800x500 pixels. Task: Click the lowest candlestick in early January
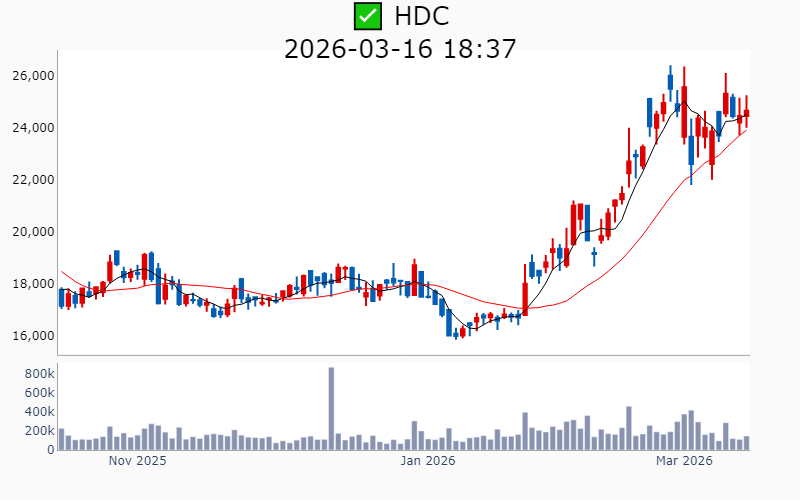[x=456, y=334]
